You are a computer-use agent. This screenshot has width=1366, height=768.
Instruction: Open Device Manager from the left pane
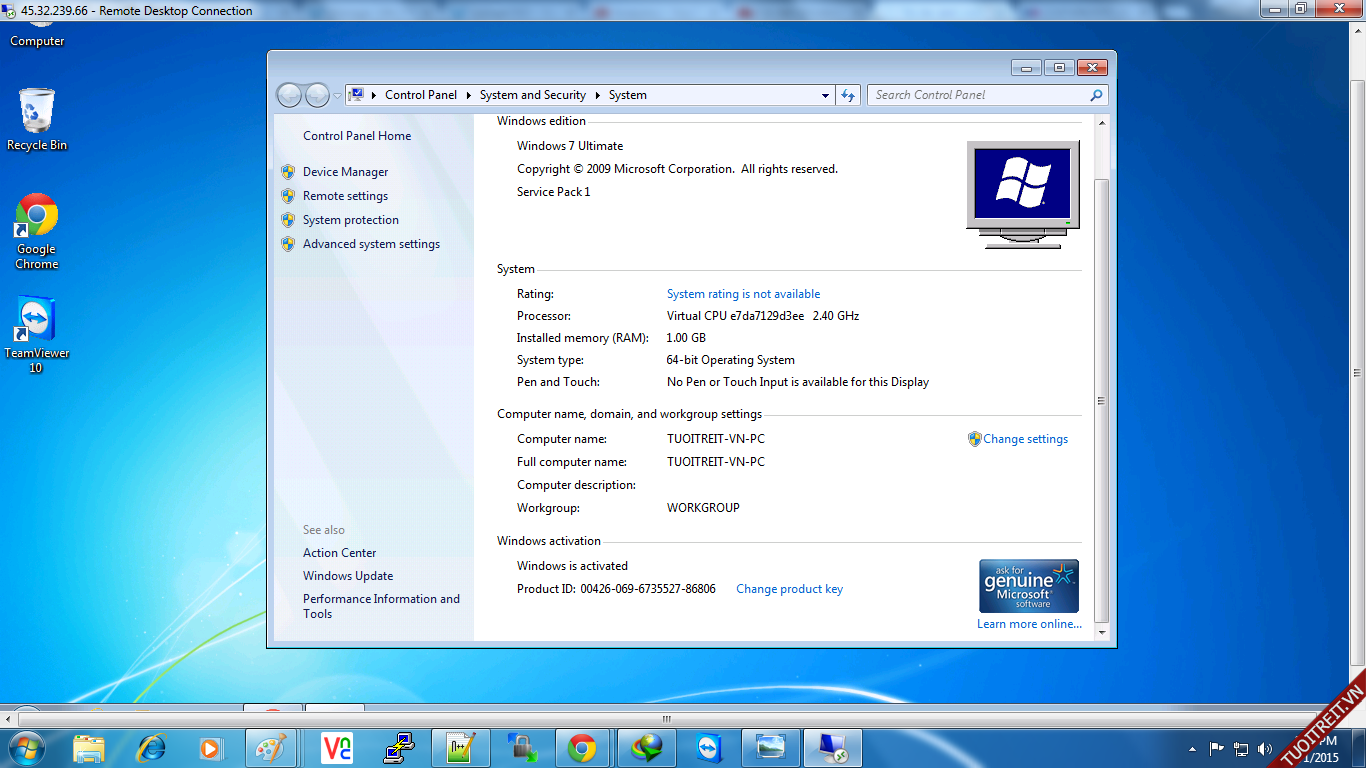(x=345, y=172)
